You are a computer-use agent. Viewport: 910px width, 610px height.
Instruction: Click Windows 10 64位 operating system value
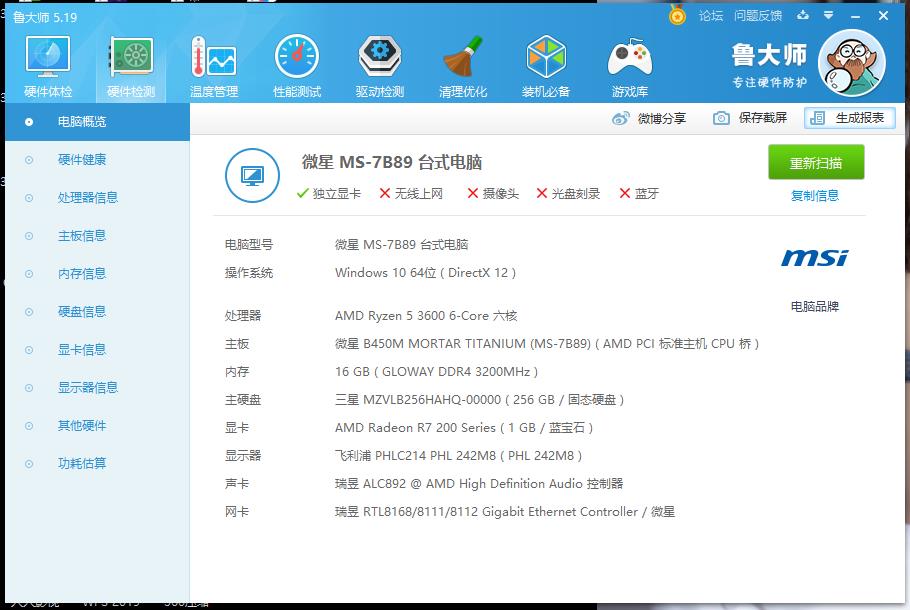(425, 273)
